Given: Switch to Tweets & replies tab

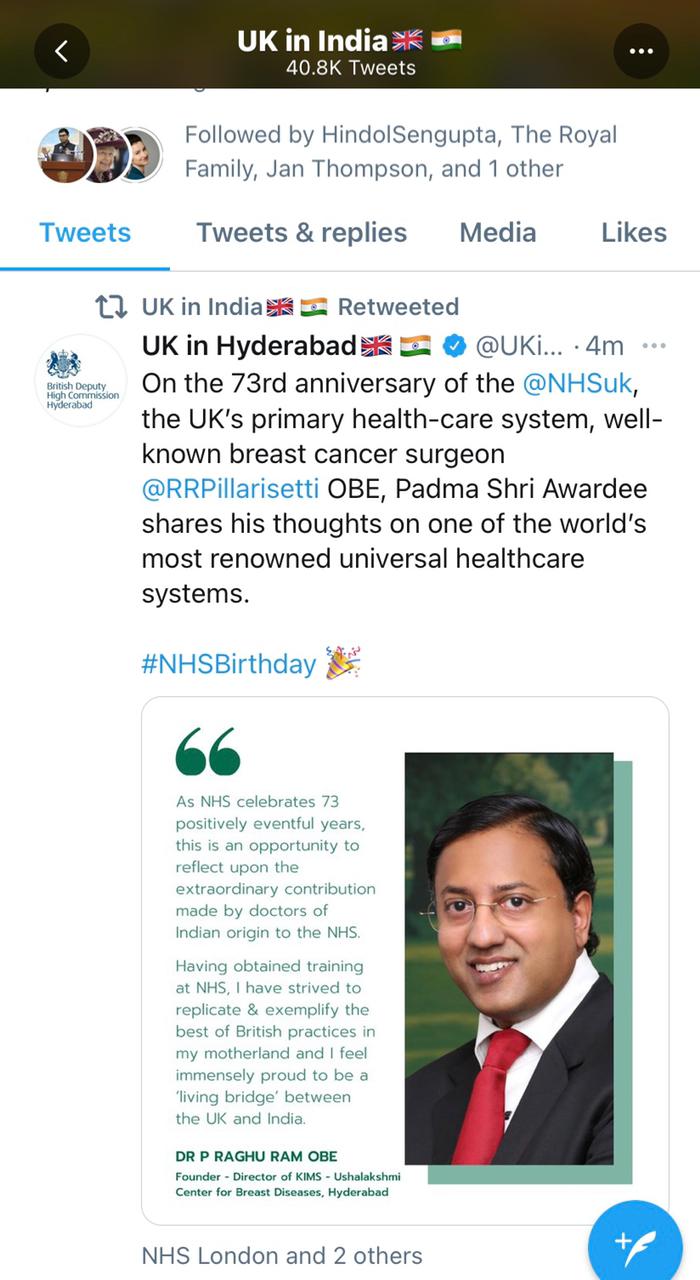Looking at the screenshot, I should coord(301,233).
